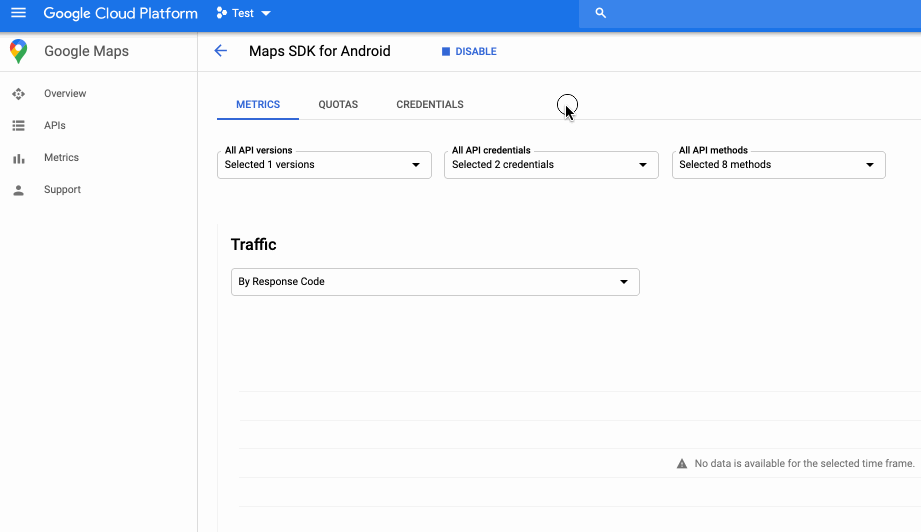Click the Google Cloud Platform title
The width and height of the screenshot is (921, 532).
pos(120,13)
